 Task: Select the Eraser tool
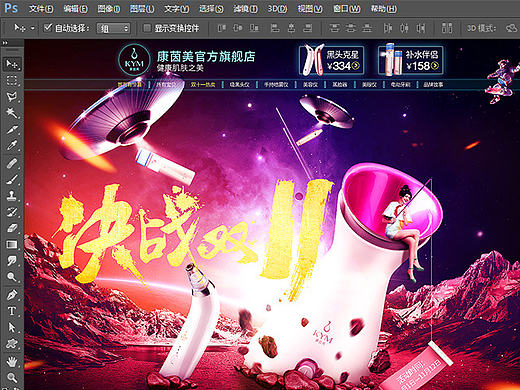tap(12, 228)
